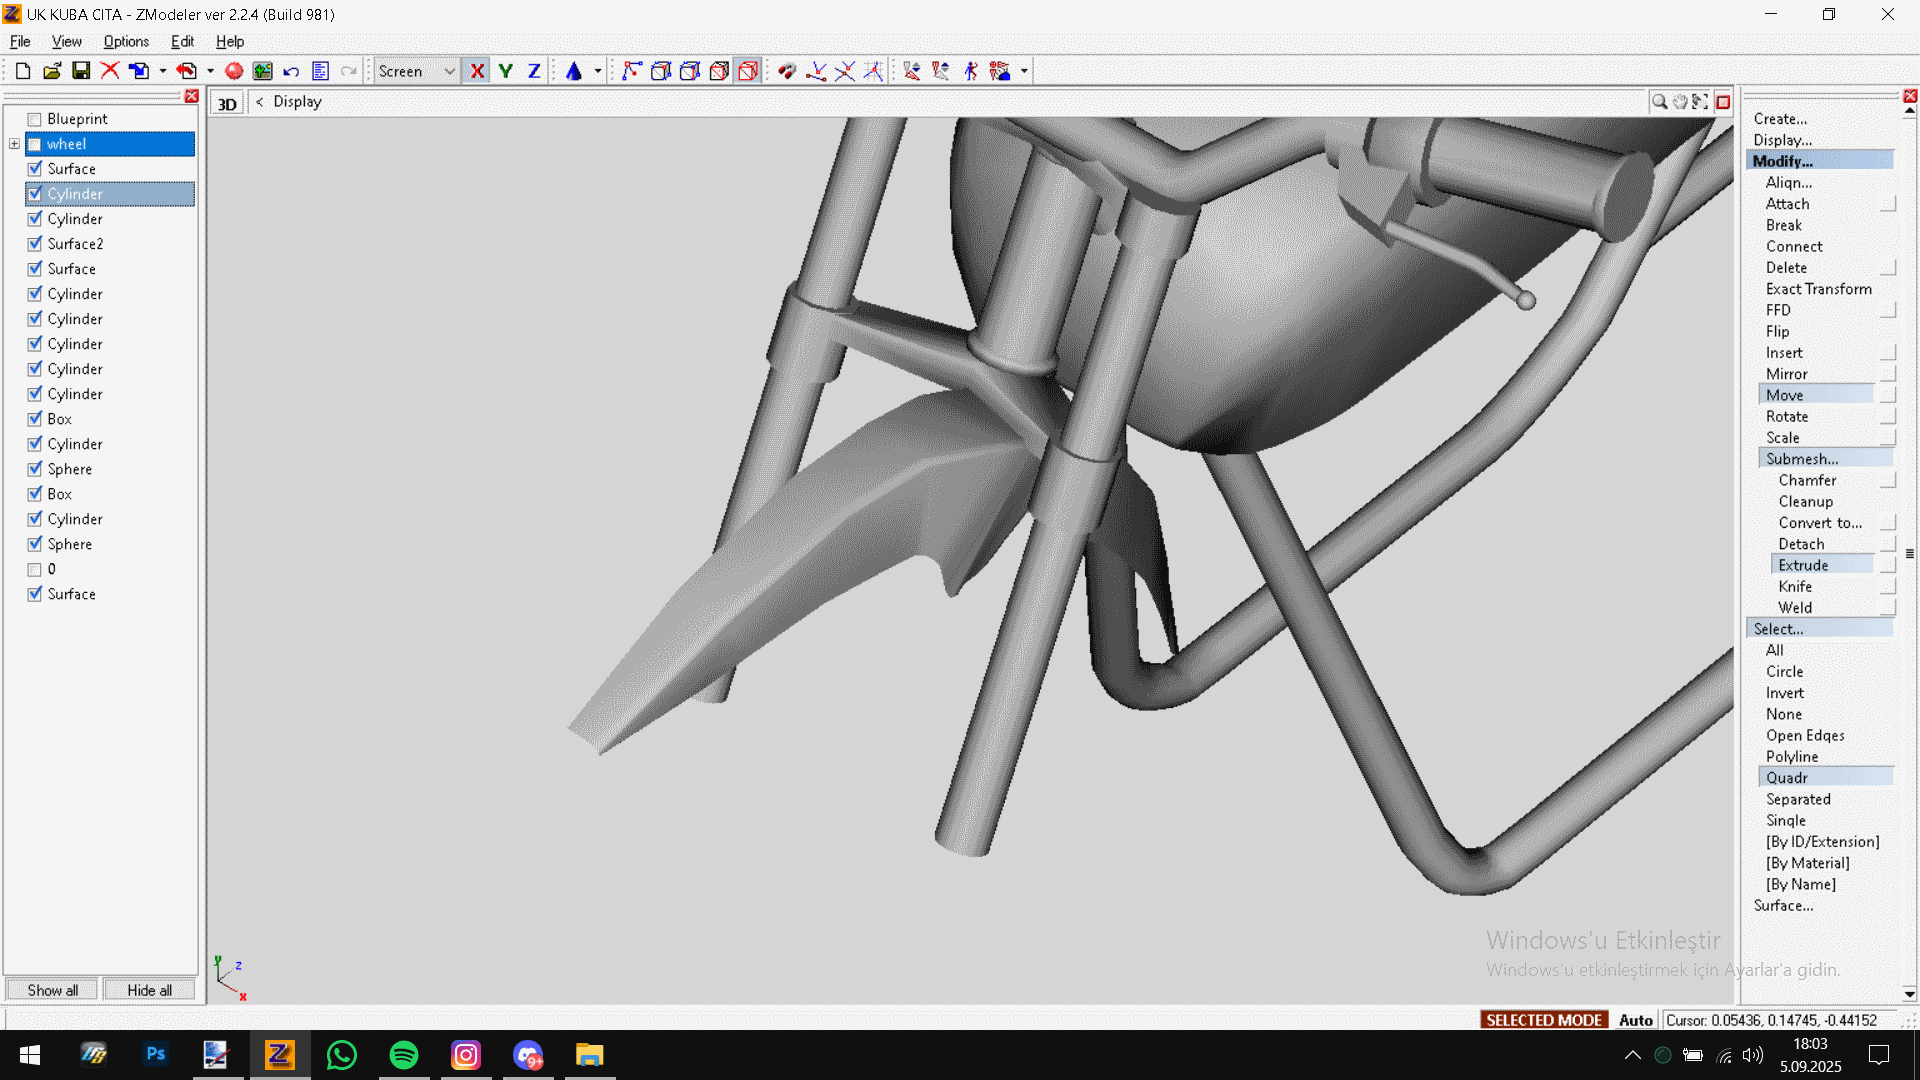Click the red sphere material editor icon
The width and height of the screenshot is (1920, 1080).
[x=234, y=71]
